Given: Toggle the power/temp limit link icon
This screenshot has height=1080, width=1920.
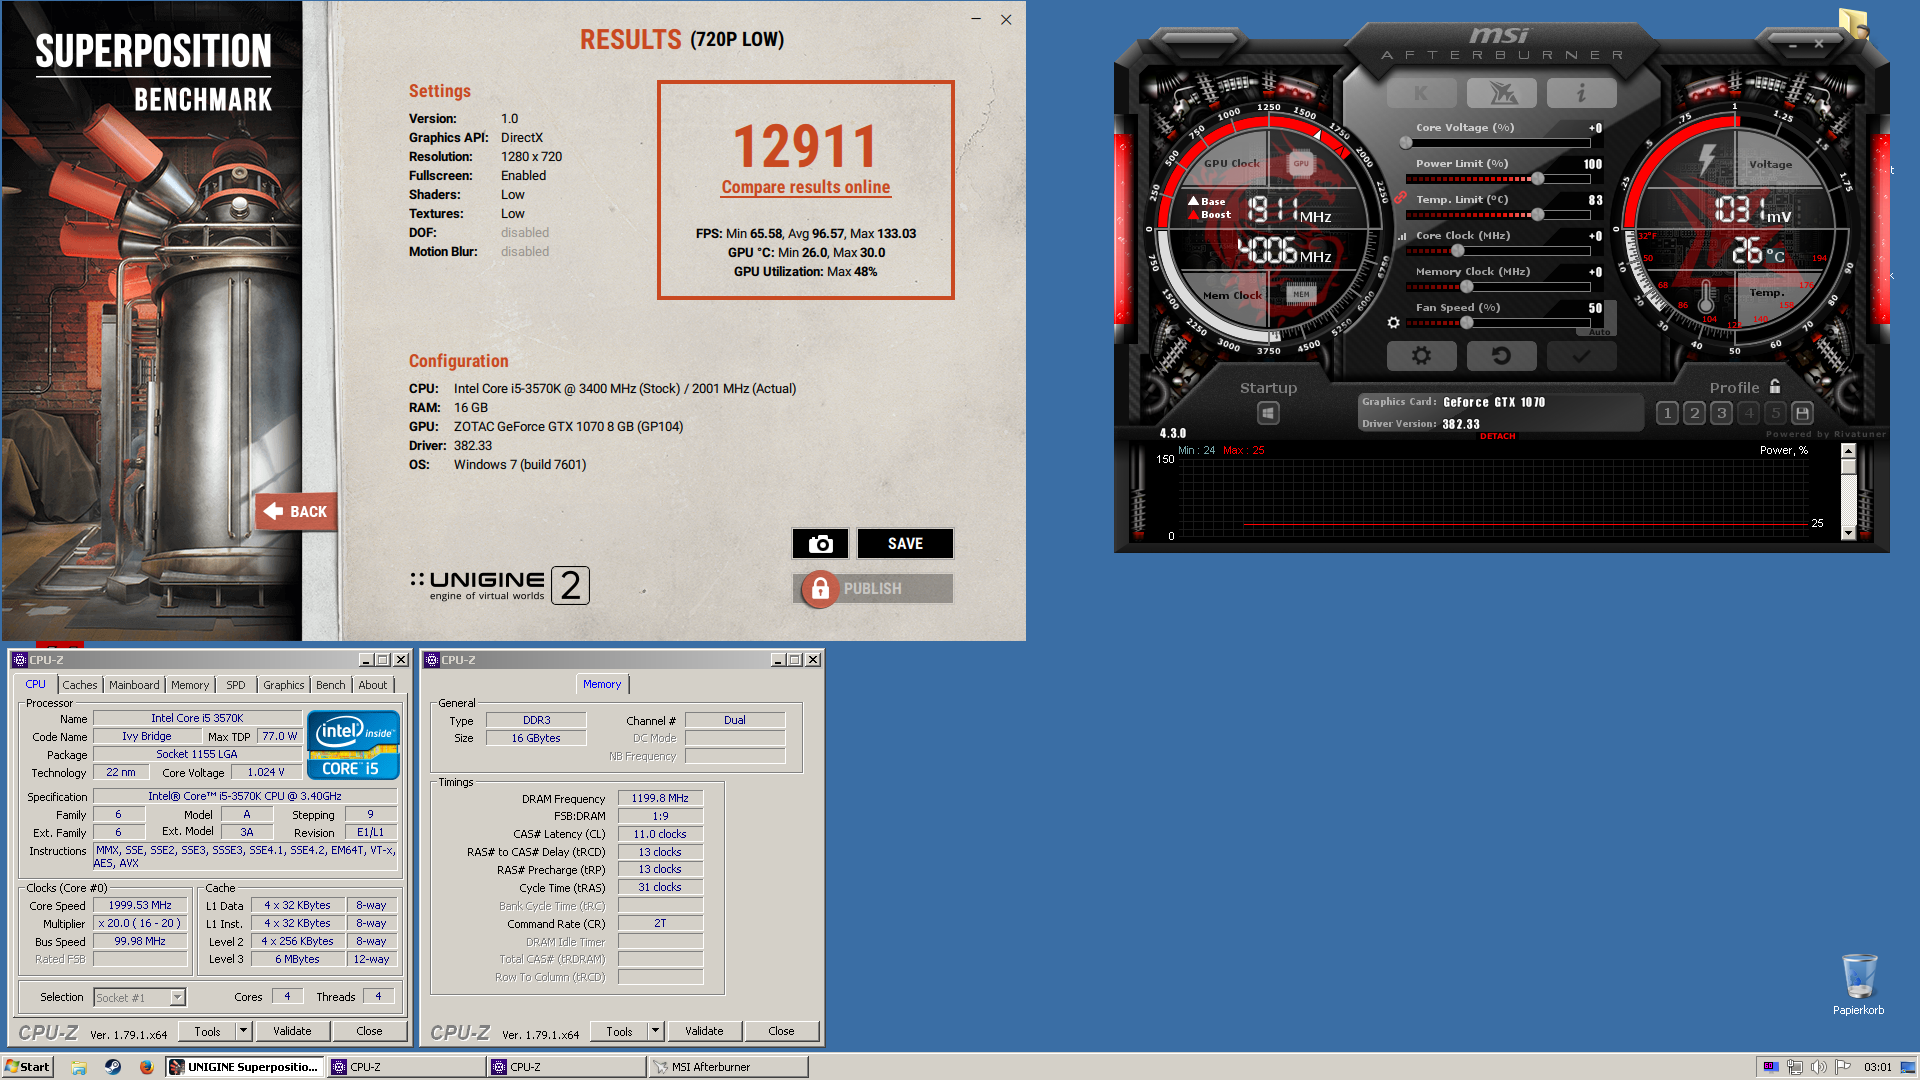Looking at the screenshot, I should coord(1400,198).
